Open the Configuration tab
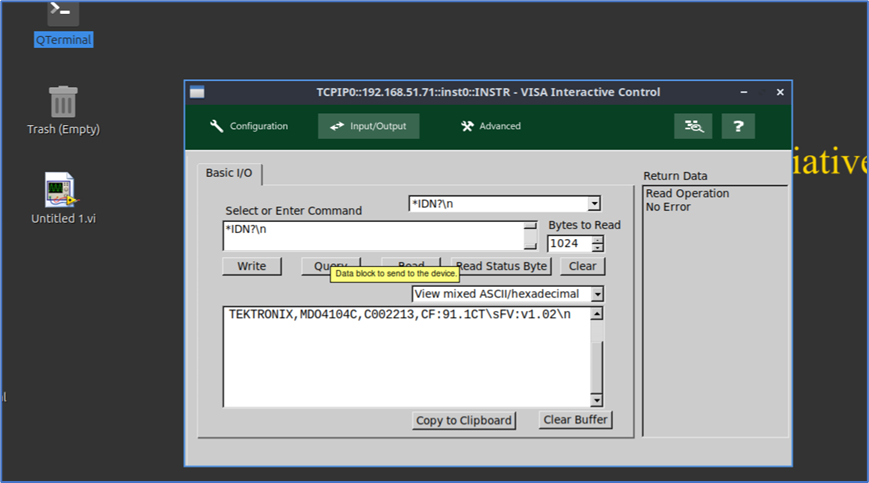This screenshot has height=483, width=869. point(249,126)
